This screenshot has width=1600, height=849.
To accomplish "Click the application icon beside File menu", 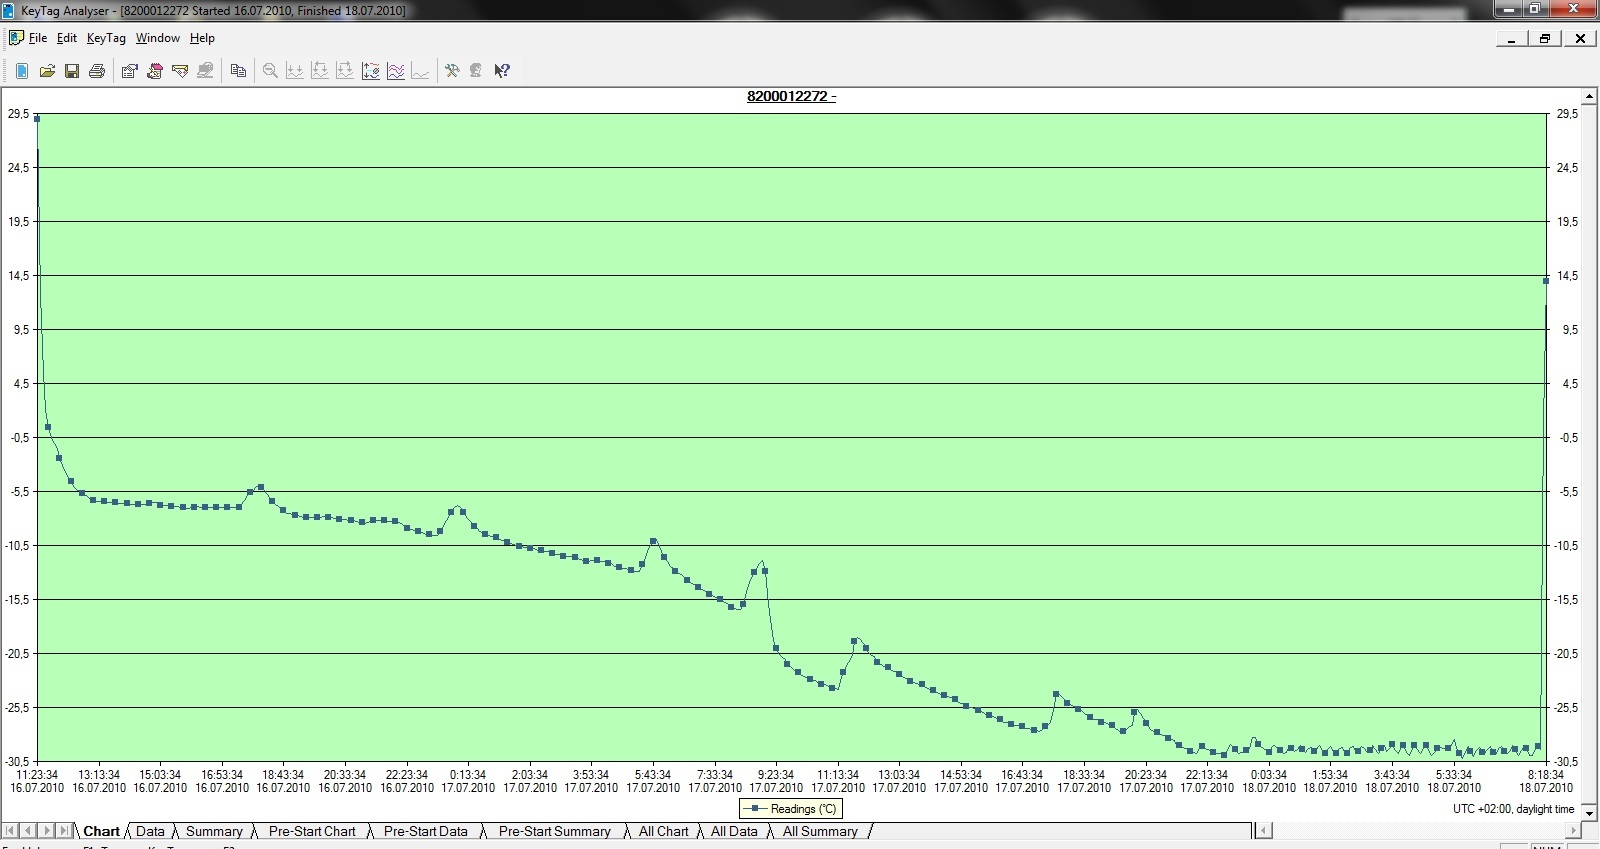I will tap(16, 38).
